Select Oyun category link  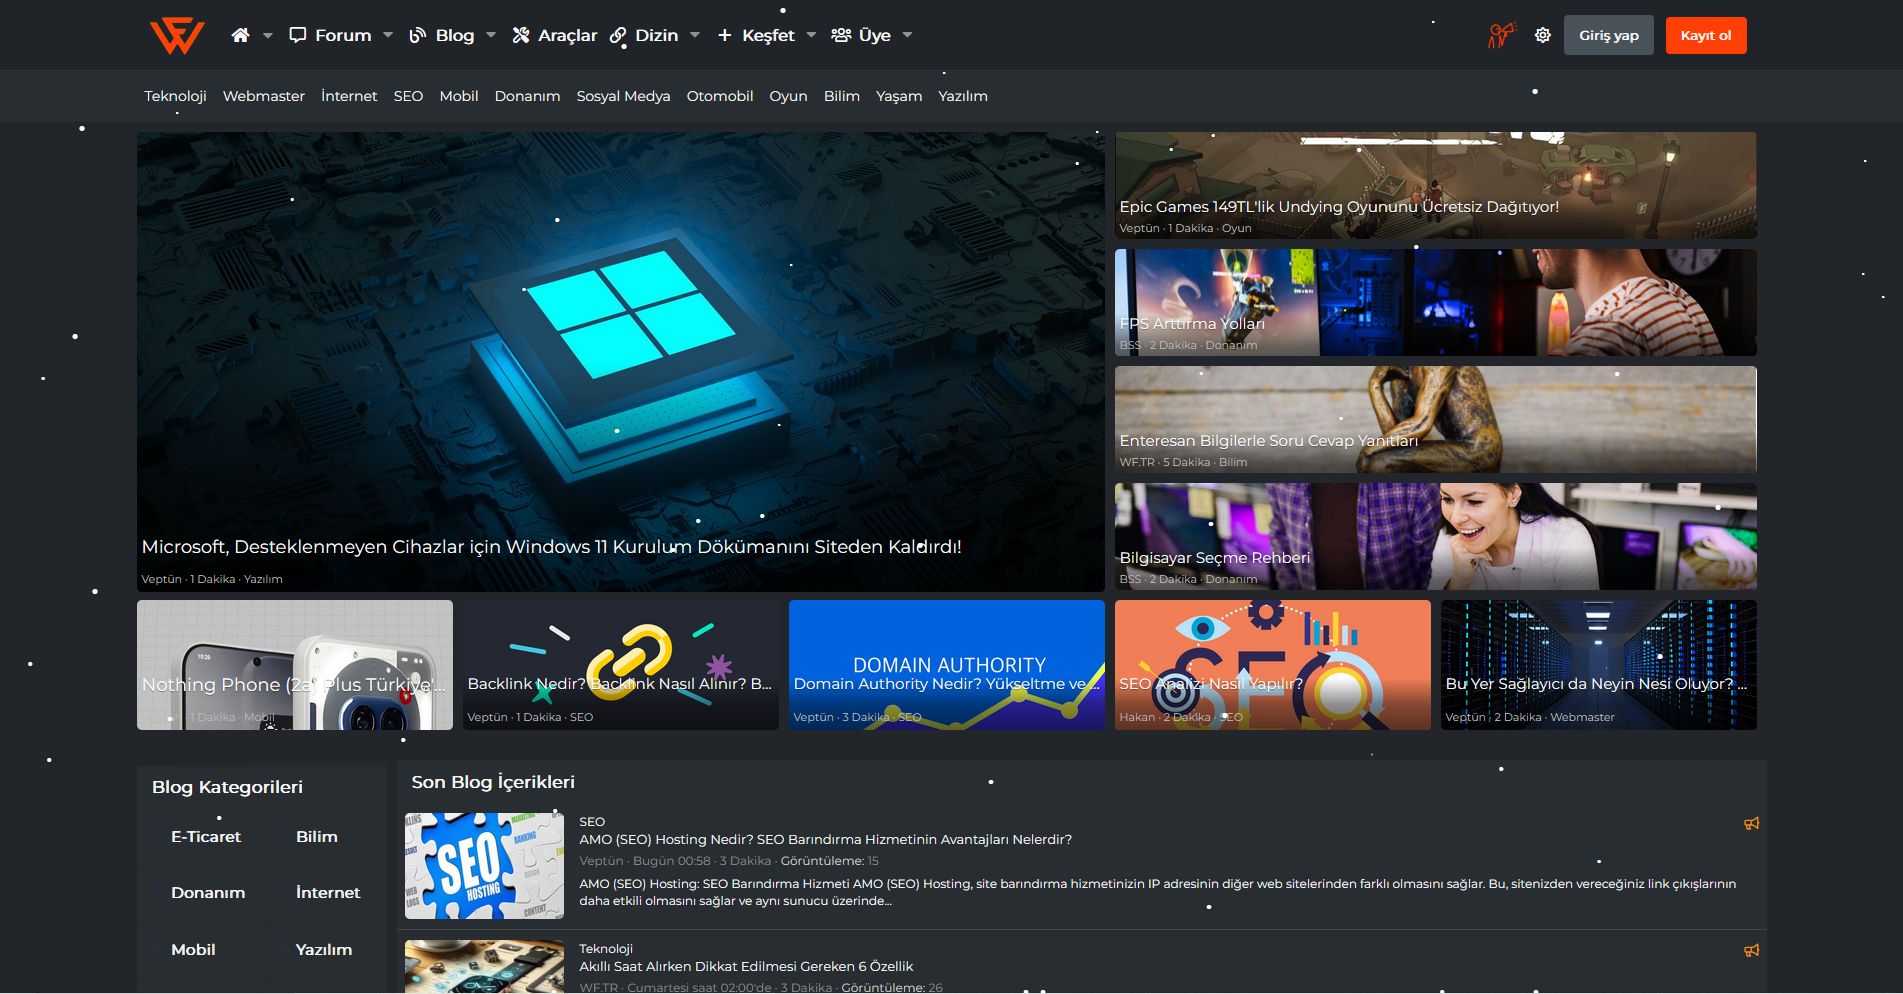click(788, 96)
